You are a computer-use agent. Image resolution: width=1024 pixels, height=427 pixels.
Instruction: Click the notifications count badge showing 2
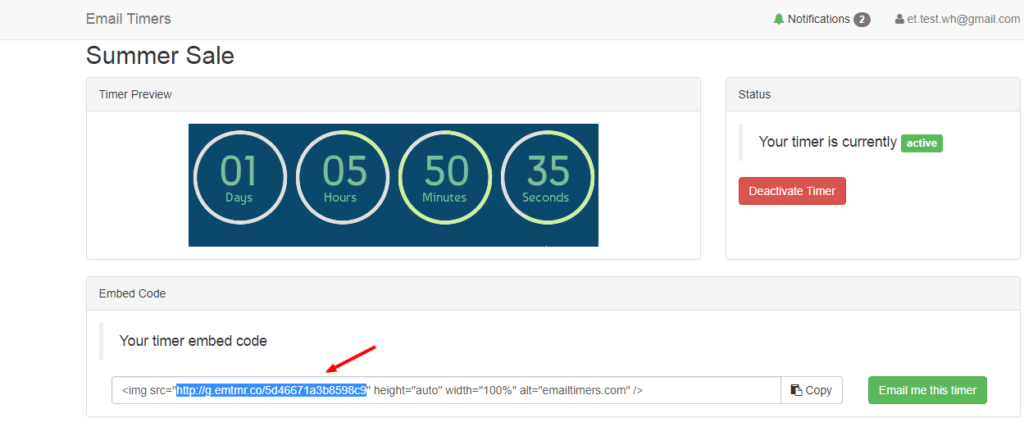pos(862,20)
